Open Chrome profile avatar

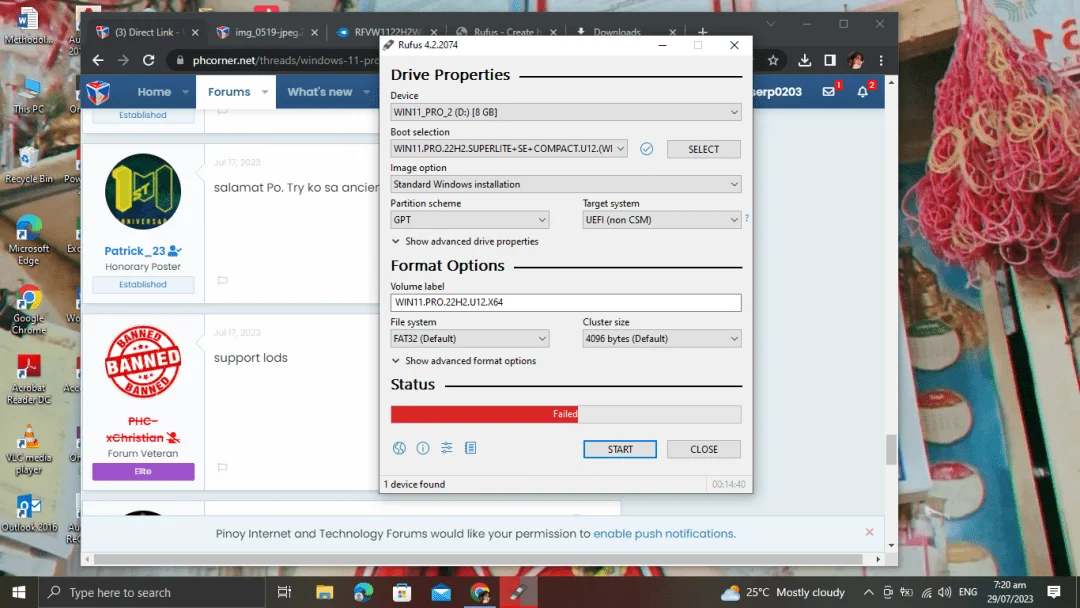click(x=856, y=61)
